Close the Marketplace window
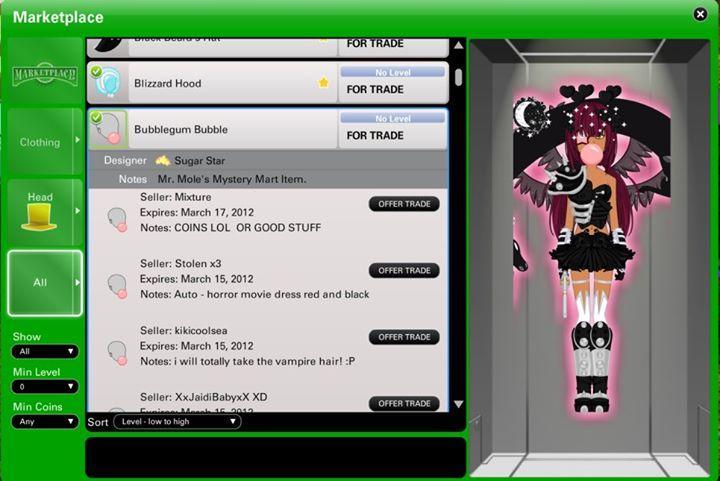This screenshot has width=720, height=481. [x=700, y=15]
